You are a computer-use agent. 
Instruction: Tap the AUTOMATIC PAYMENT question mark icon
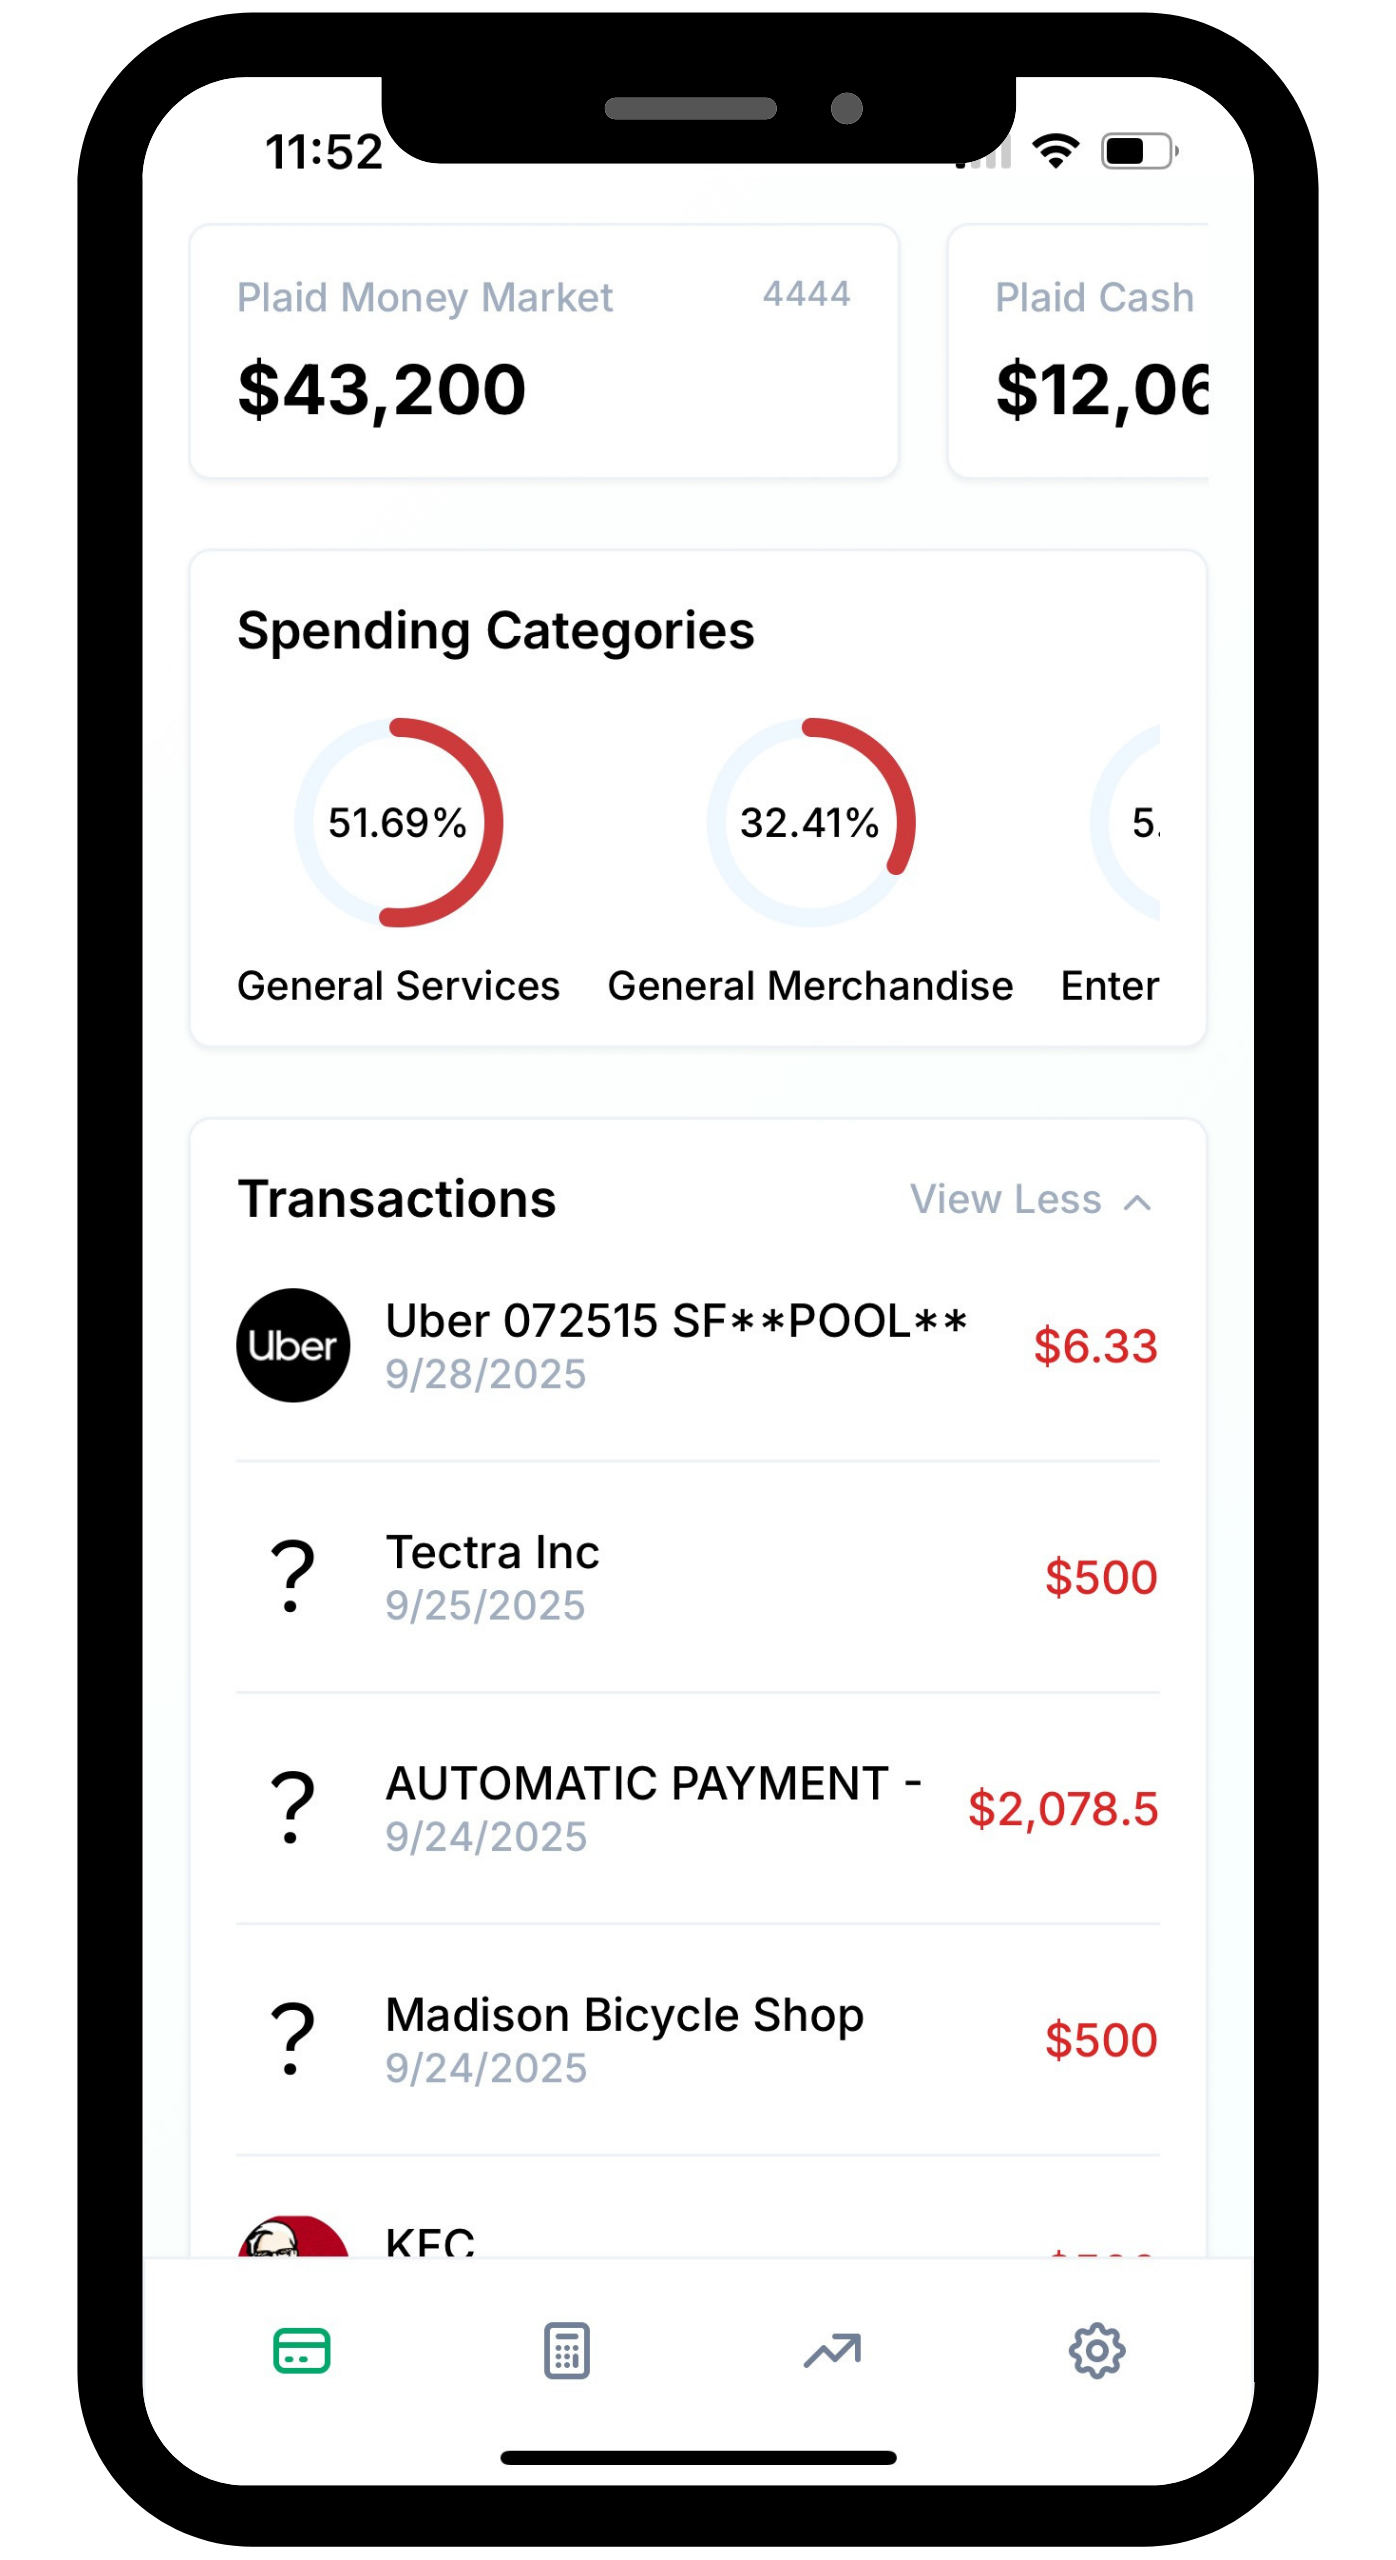[x=292, y=1808]
